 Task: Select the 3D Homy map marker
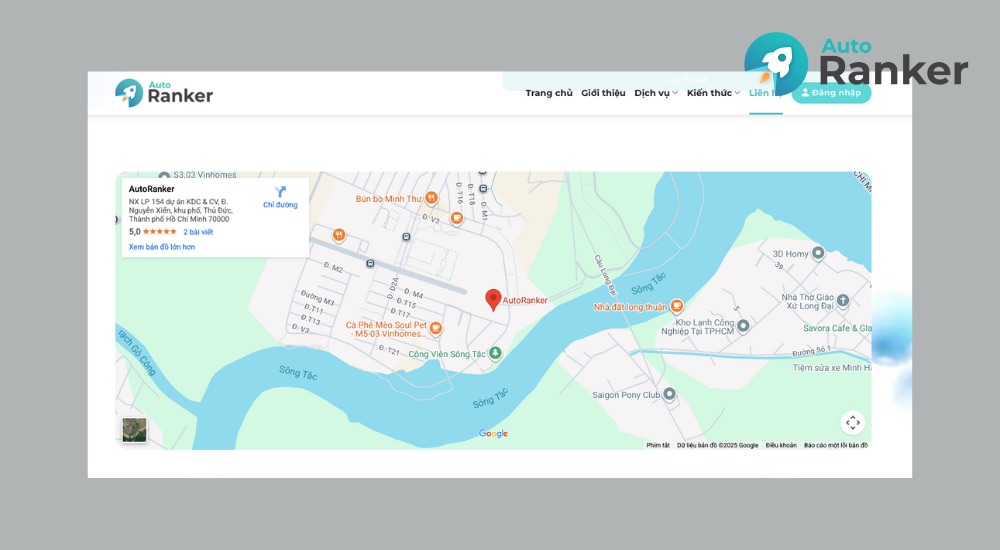pyautogui.click(x=818, y=253)
